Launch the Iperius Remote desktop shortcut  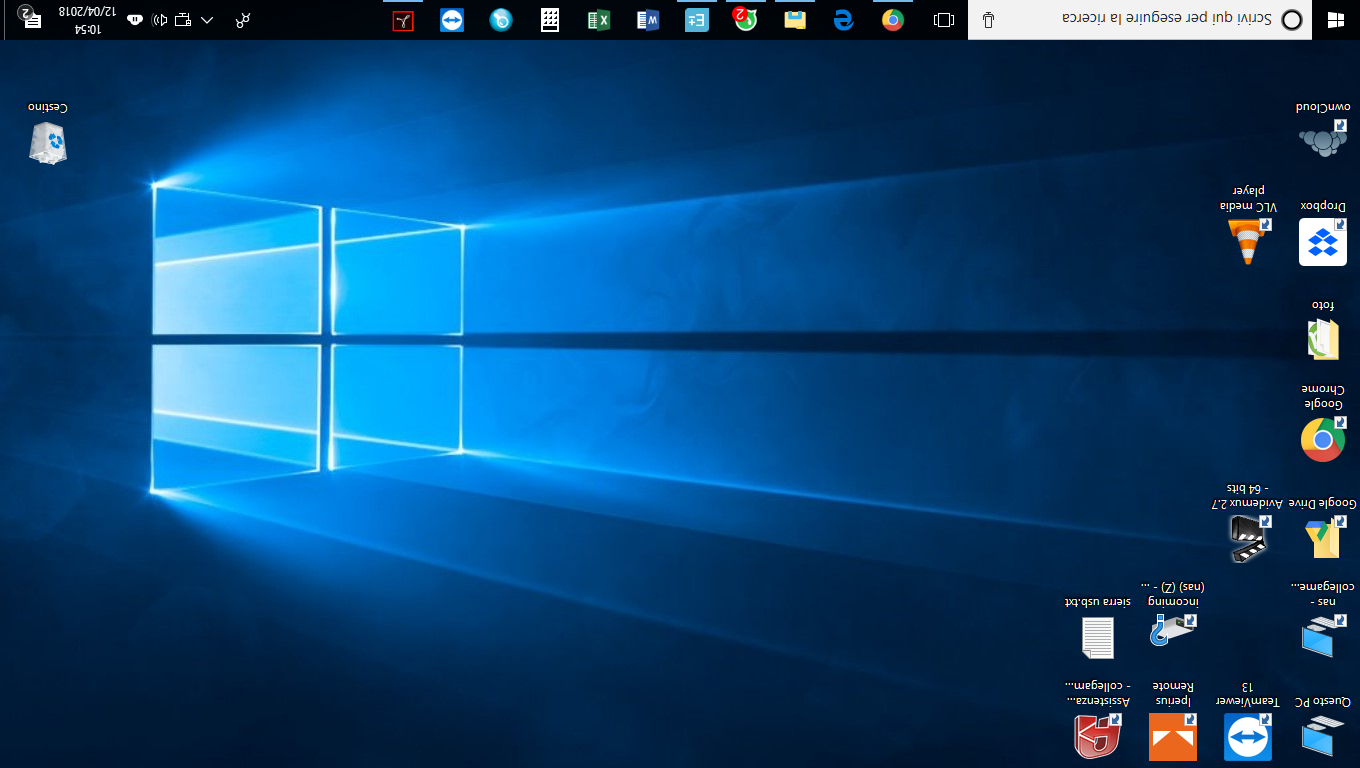[1173, 720]
